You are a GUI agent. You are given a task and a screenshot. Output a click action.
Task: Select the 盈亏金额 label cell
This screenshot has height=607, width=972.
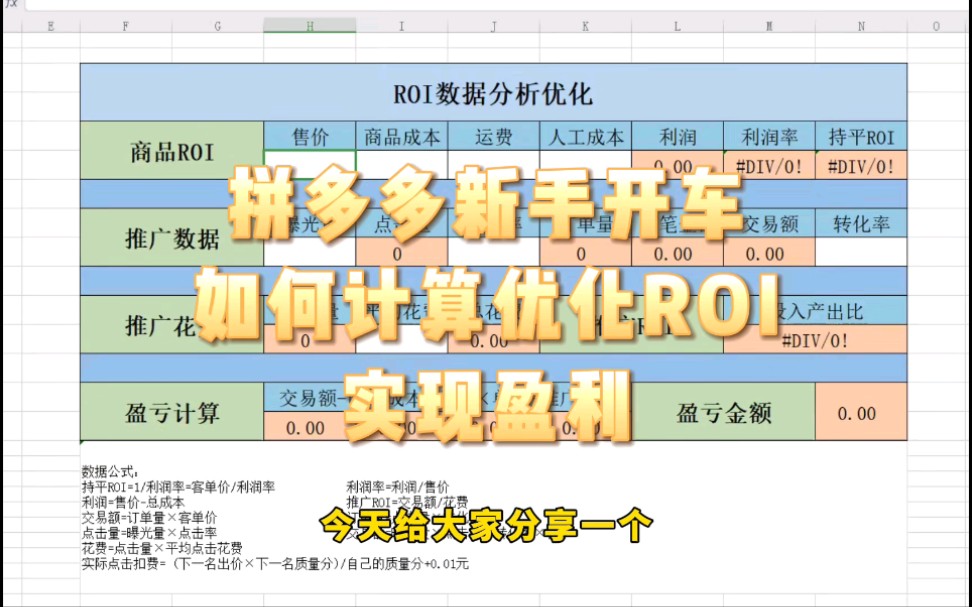[723, 412]
